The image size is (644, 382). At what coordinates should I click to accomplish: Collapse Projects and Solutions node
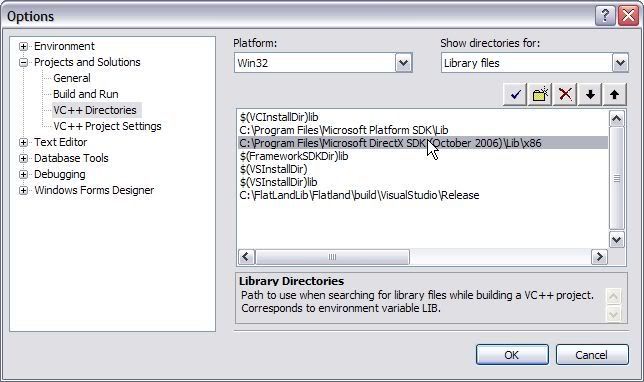point(23,62)
